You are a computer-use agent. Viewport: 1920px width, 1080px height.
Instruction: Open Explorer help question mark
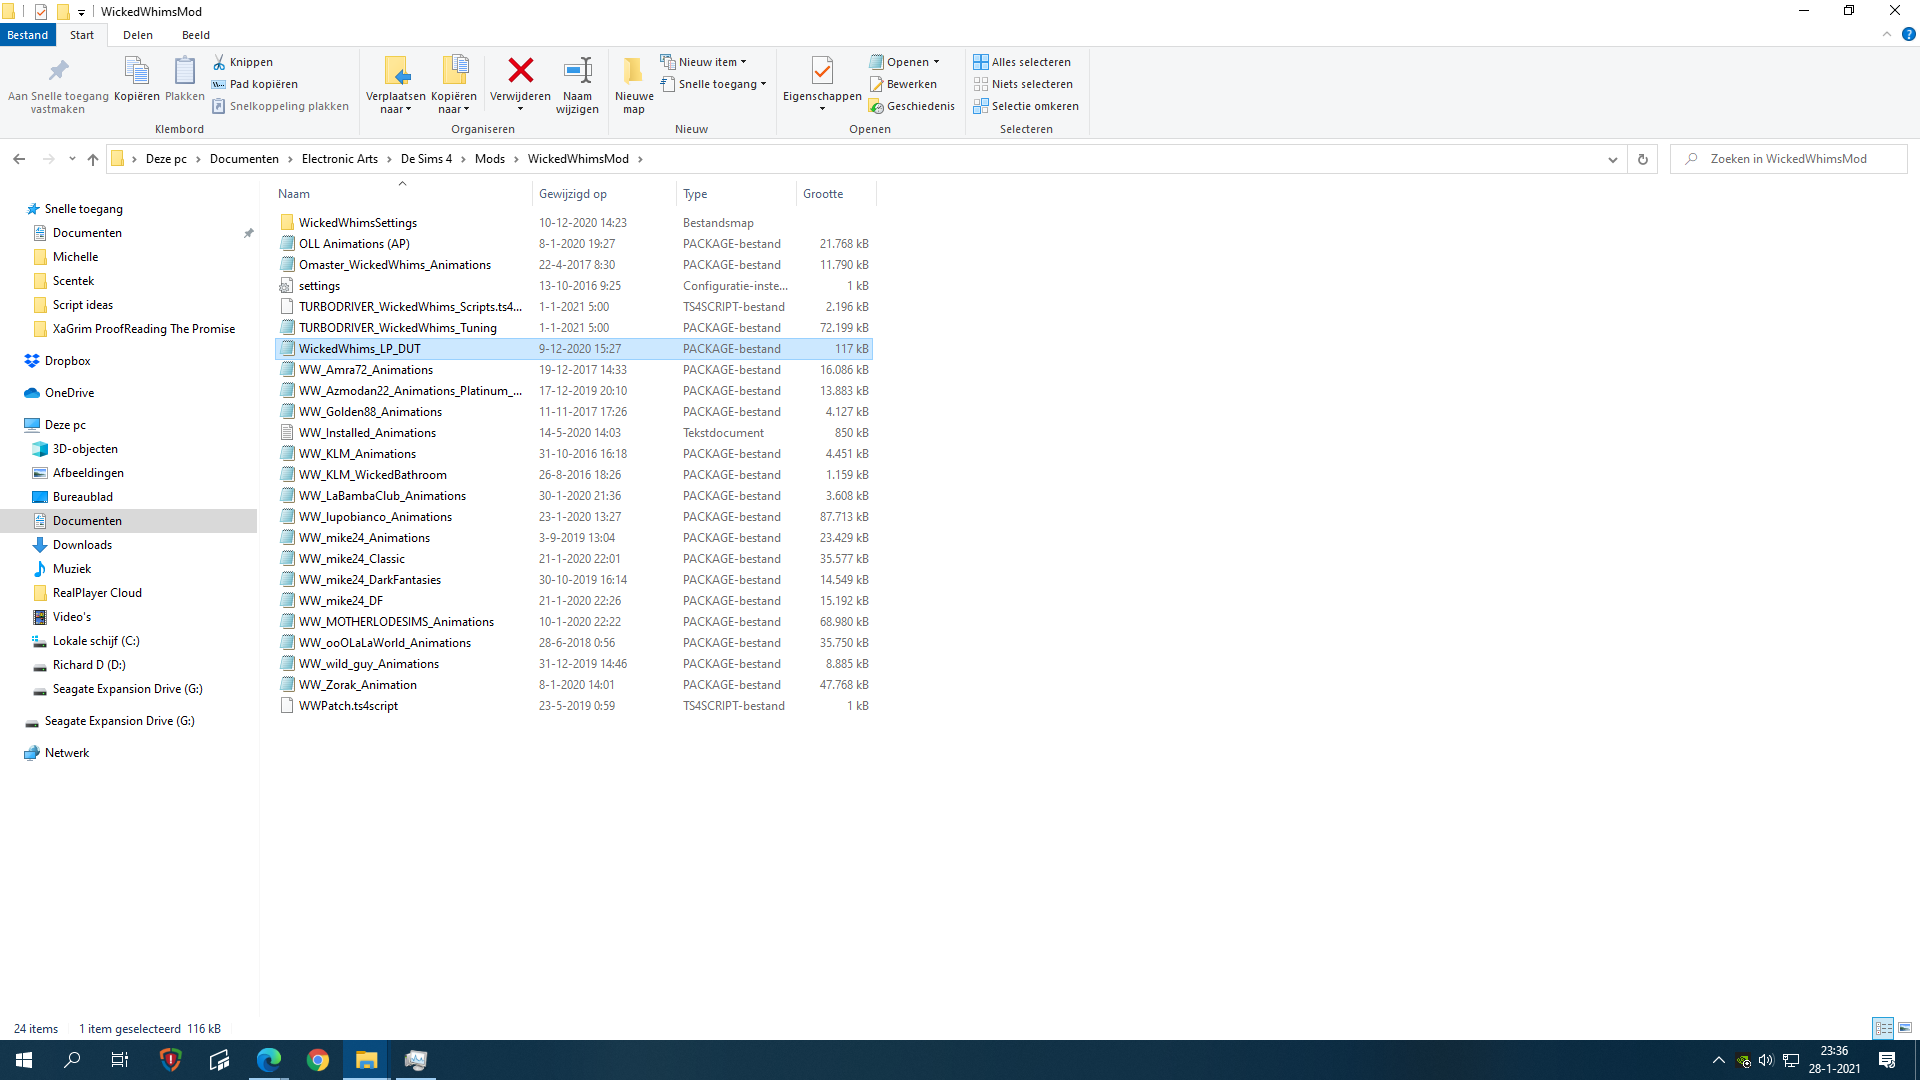(1908, 35)
